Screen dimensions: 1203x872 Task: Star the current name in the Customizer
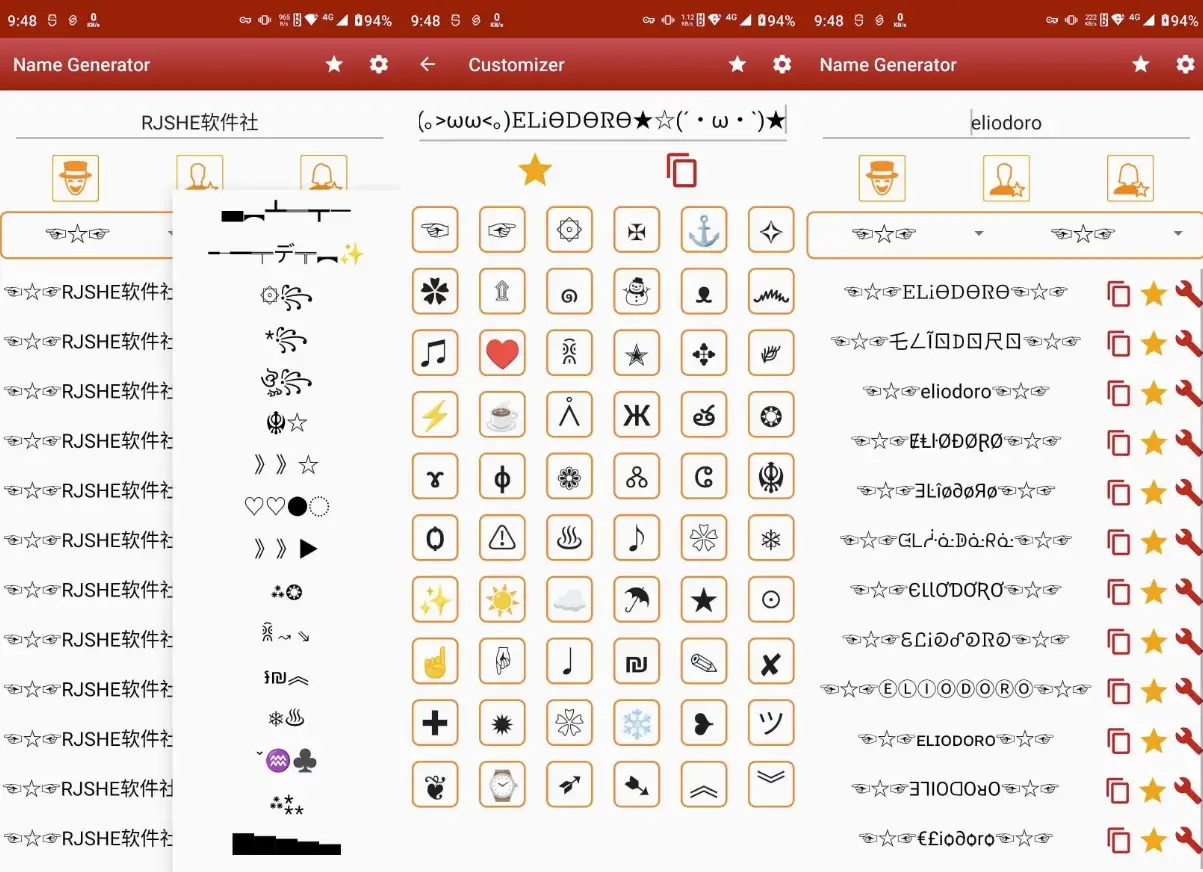point(535,170)
